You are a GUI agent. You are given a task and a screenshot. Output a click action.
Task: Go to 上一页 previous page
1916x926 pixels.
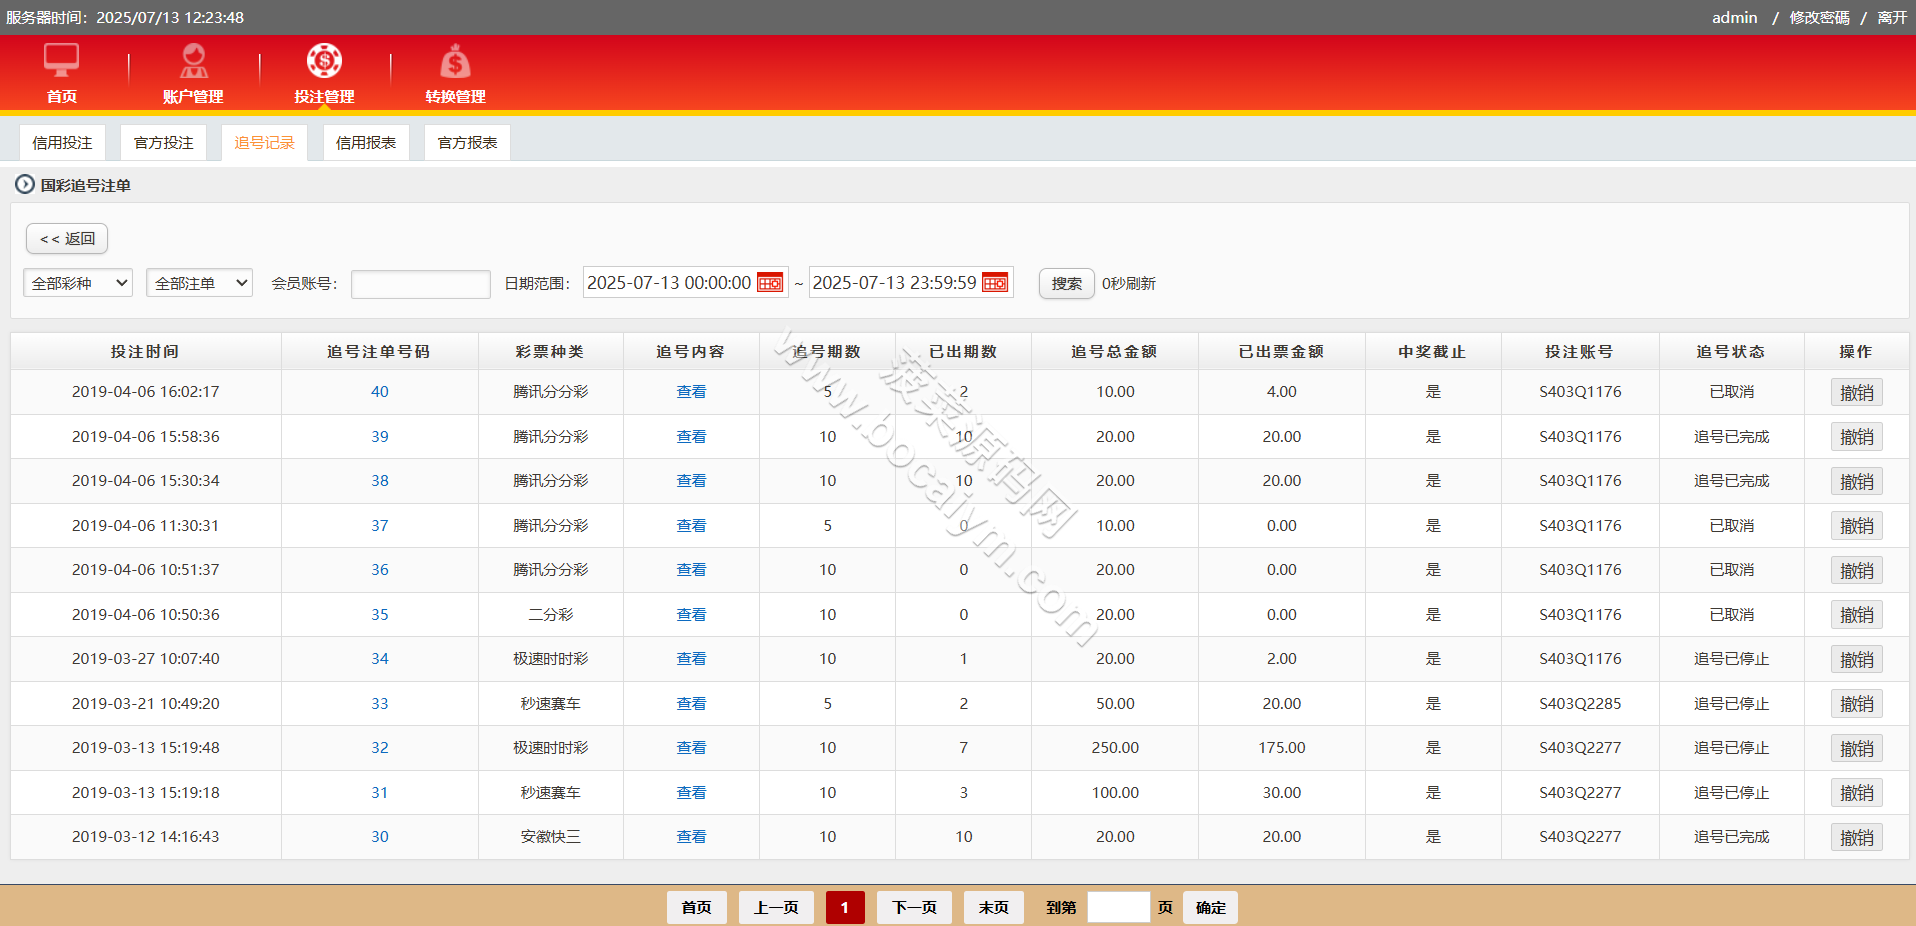tap(776, 907)
